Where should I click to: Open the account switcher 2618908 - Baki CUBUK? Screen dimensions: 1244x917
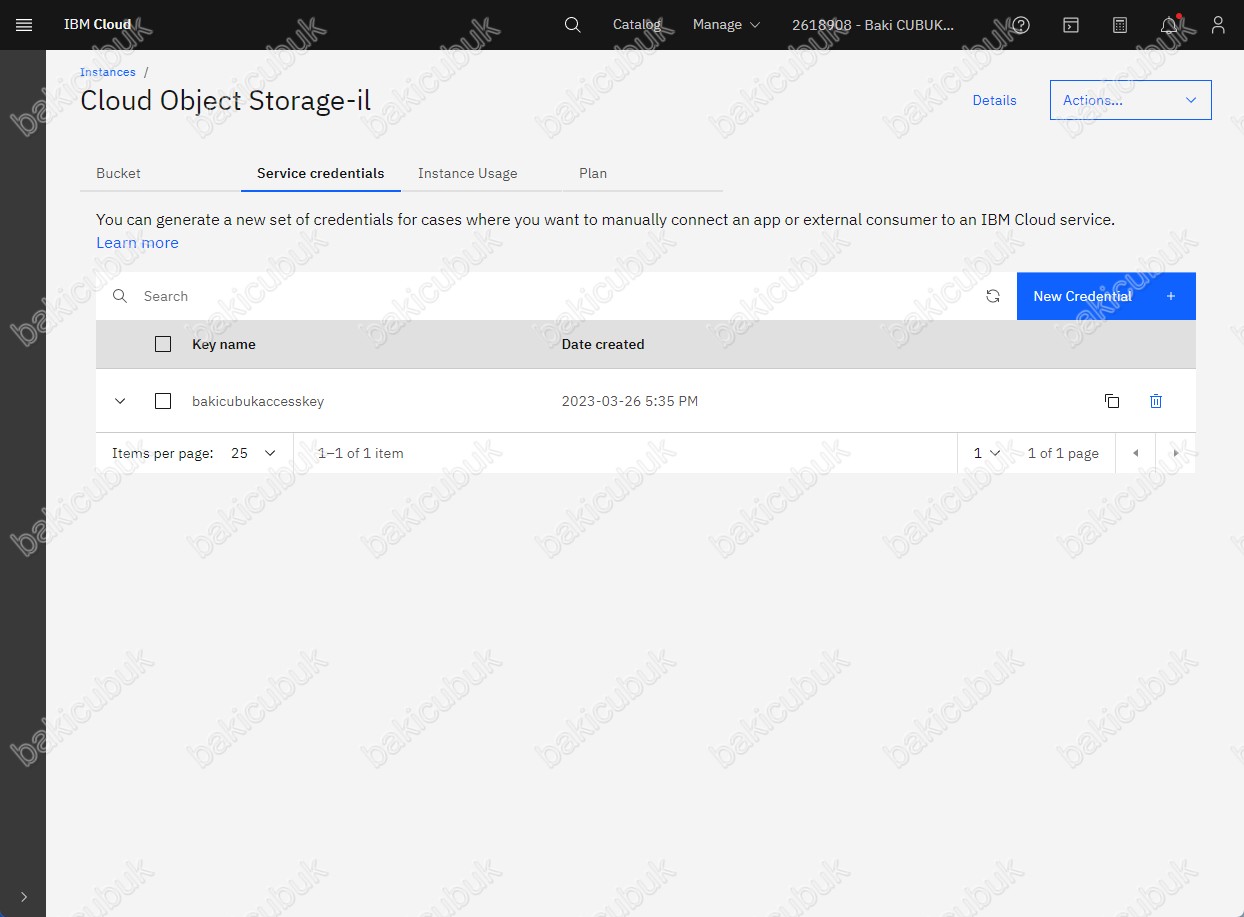click(x=873, y=25)
